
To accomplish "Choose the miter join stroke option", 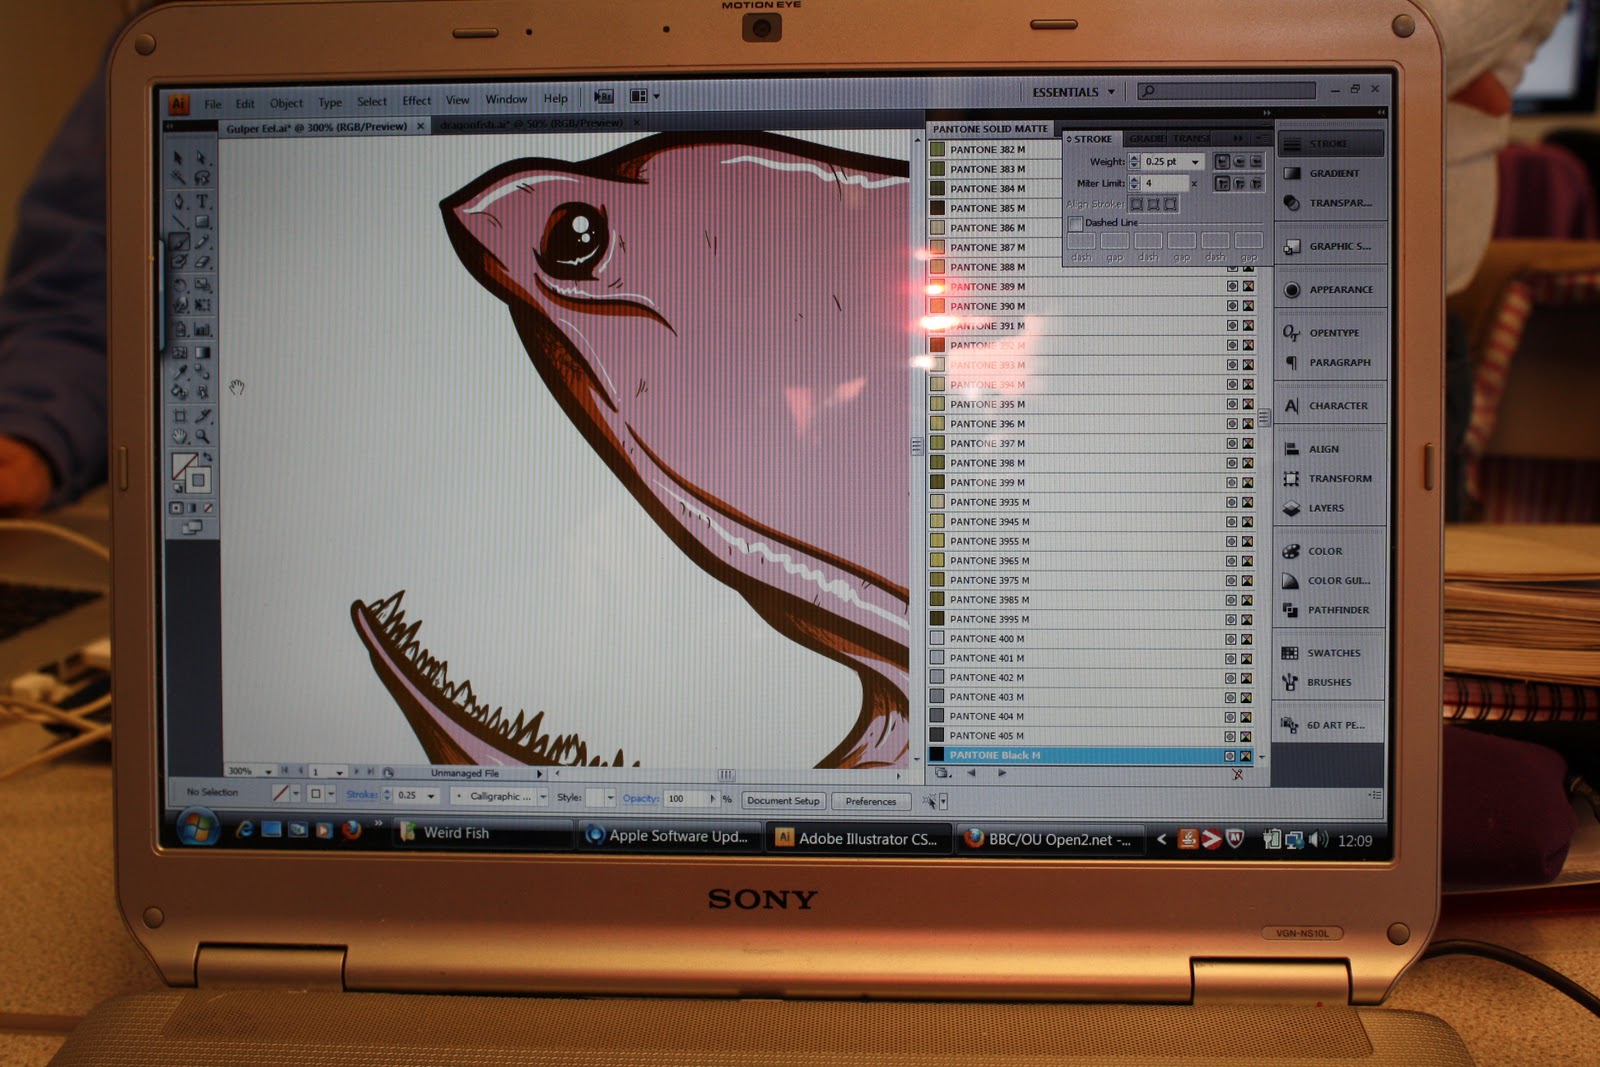I will (x=1222, y=183).
